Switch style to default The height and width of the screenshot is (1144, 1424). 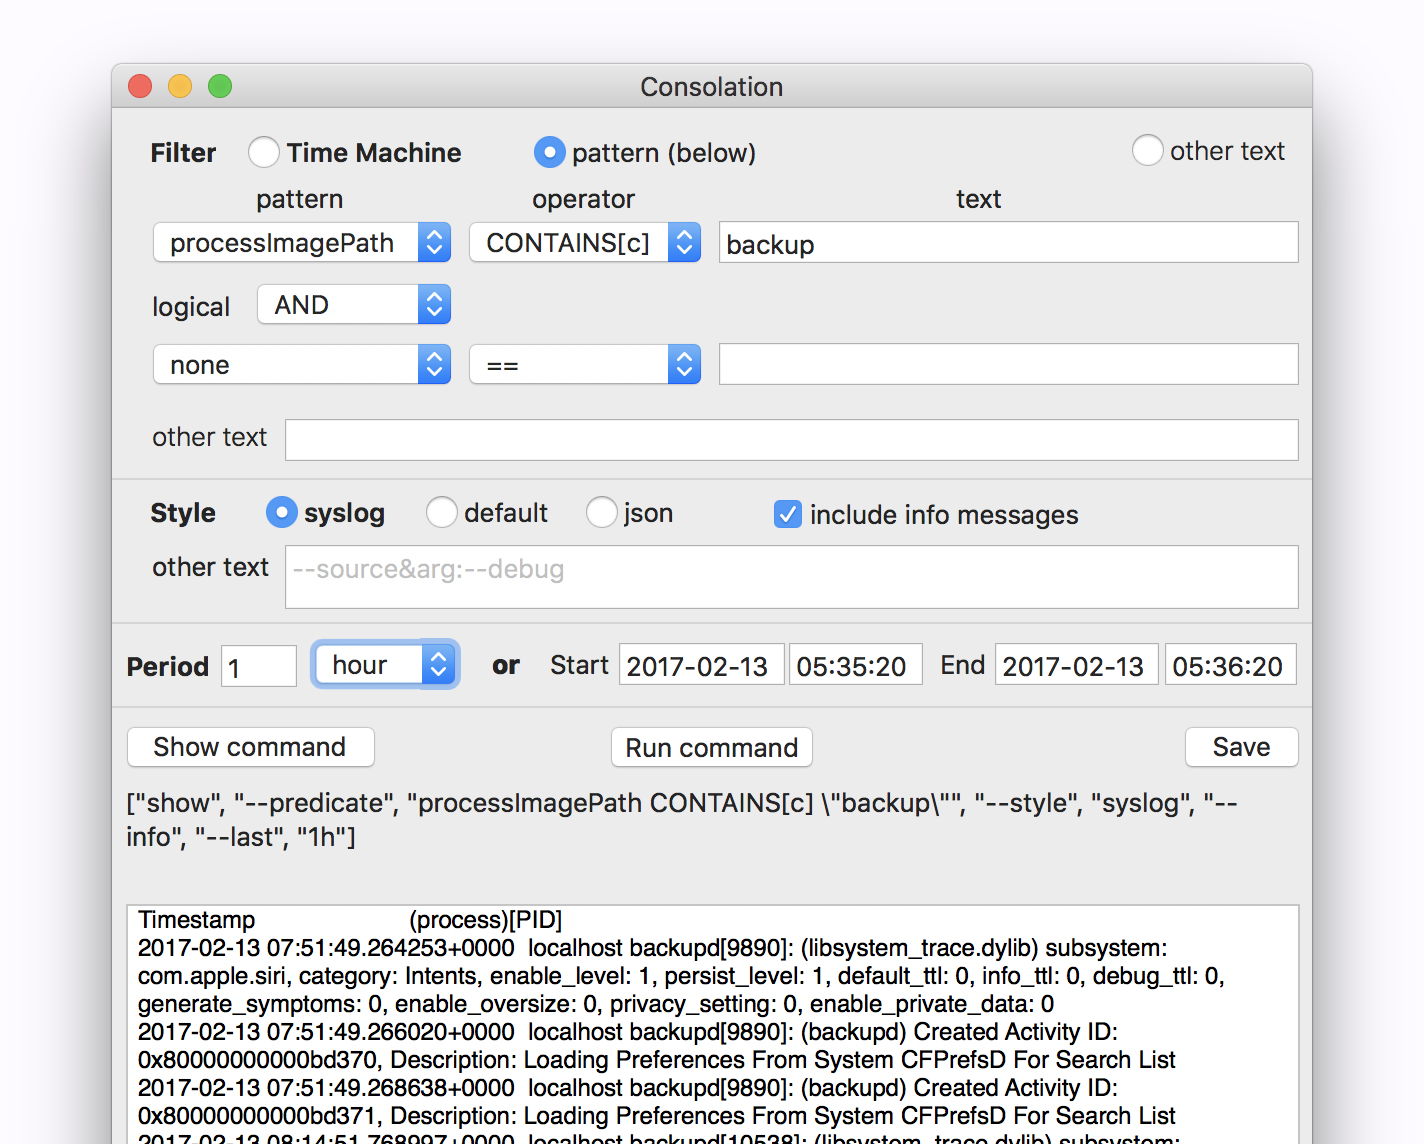pos(442,512)
